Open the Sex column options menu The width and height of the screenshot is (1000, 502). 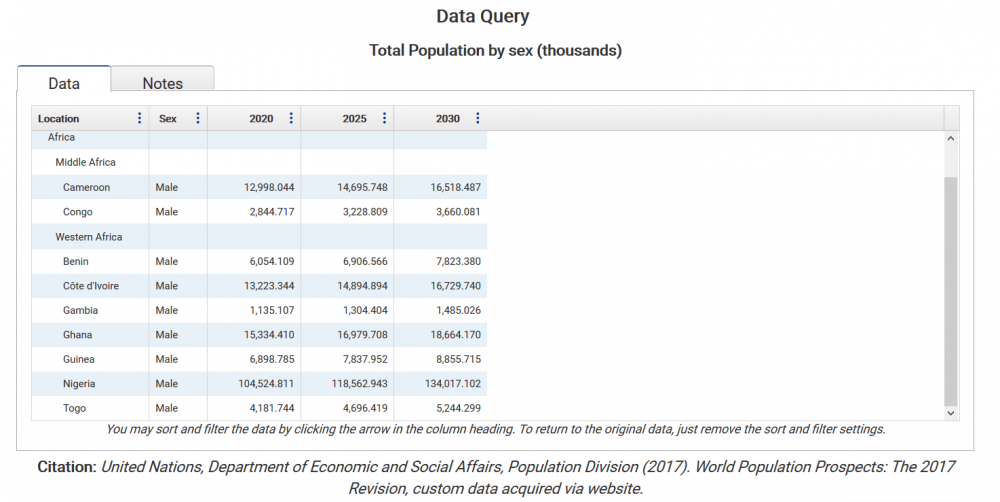(198, 118)
